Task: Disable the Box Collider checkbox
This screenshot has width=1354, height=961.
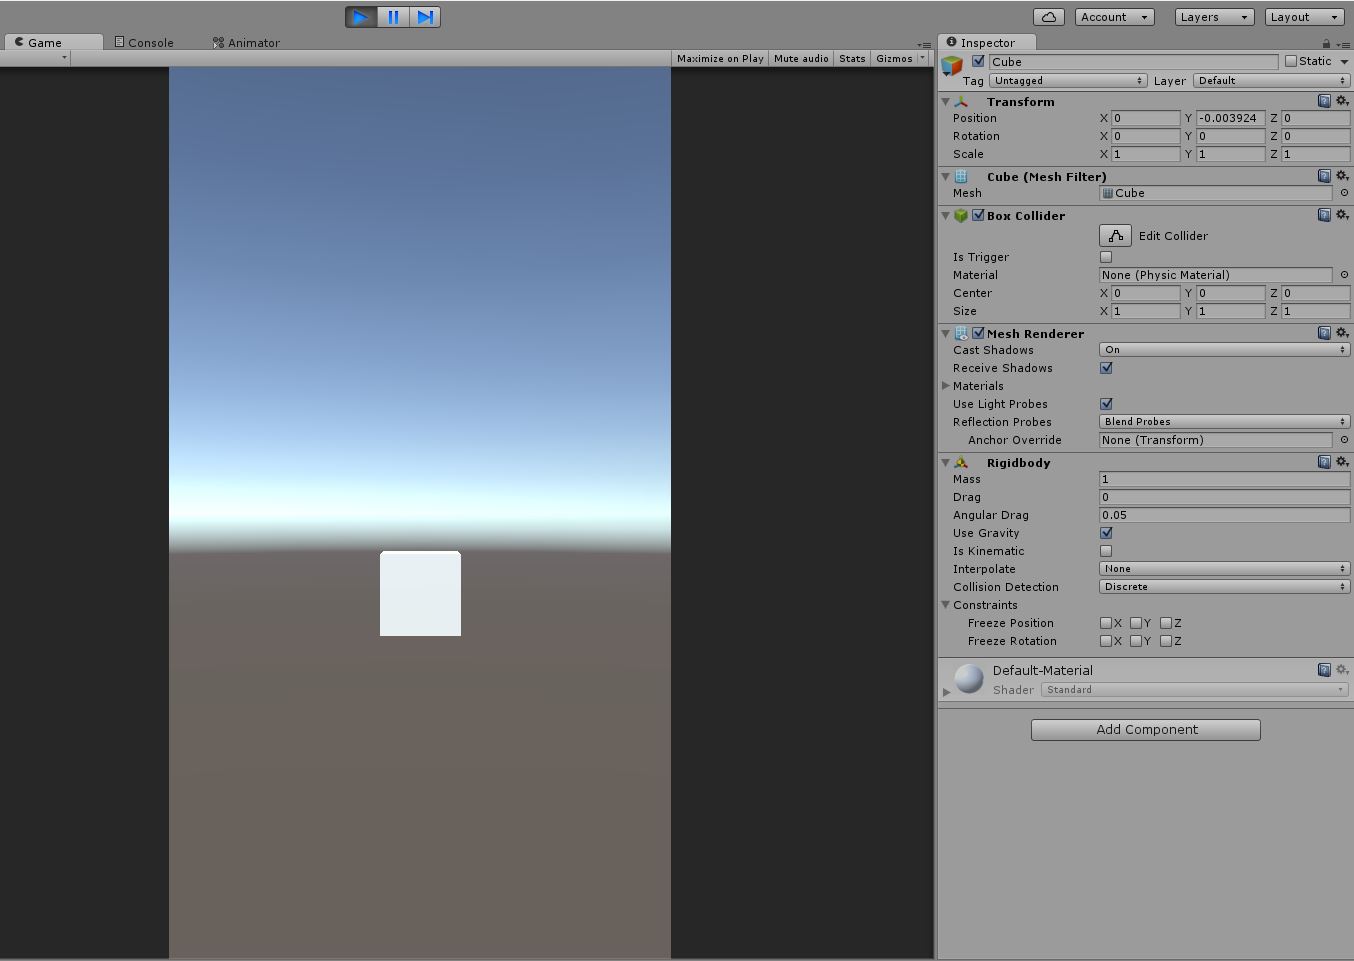Action: [978, 215]
